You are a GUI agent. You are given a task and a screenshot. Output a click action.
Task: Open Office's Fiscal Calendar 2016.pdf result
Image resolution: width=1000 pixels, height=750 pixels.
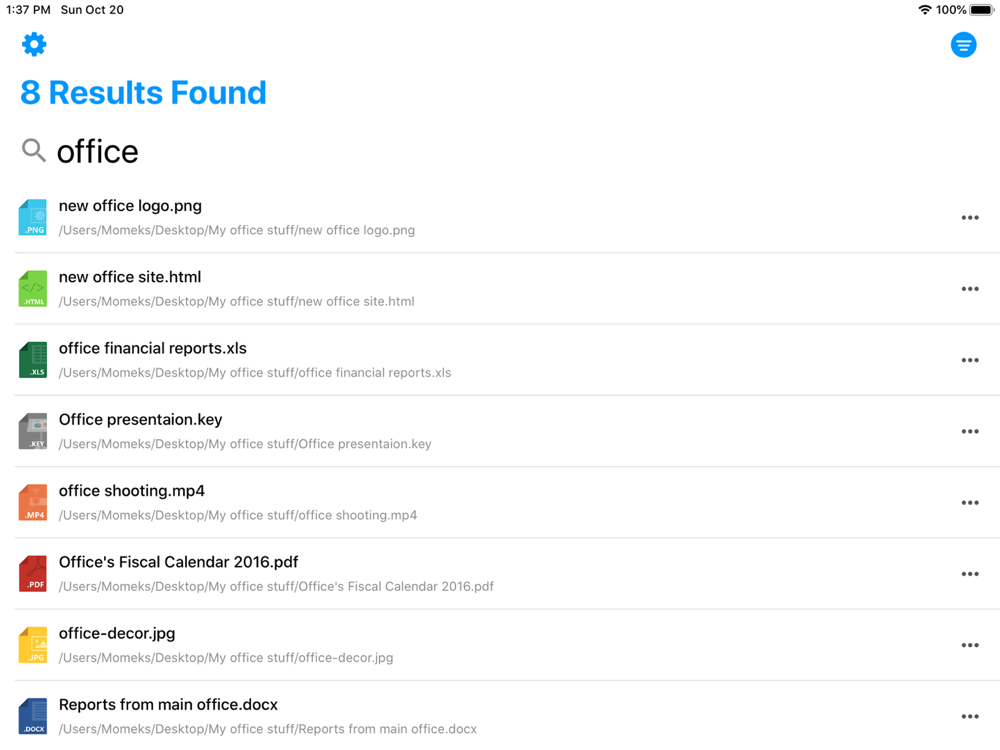pos(179,563)
